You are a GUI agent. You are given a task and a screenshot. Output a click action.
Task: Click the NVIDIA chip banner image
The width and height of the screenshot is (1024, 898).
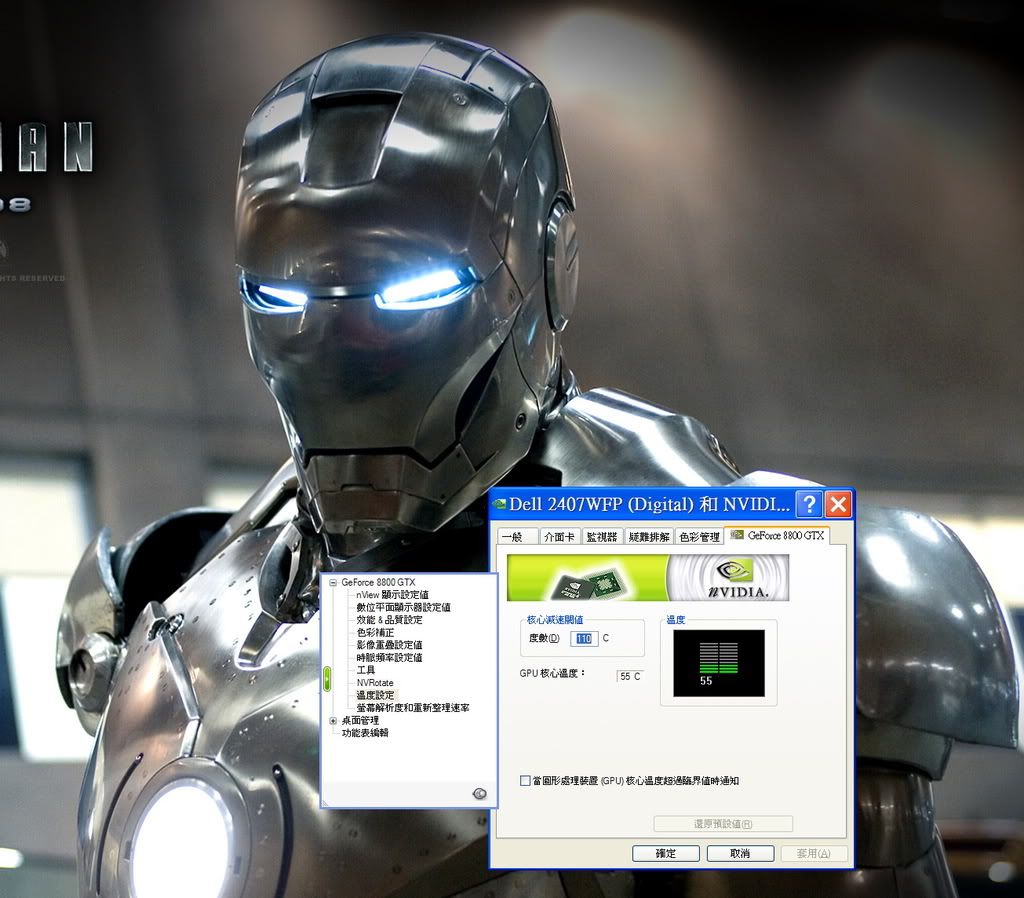[x=648, y=577]
